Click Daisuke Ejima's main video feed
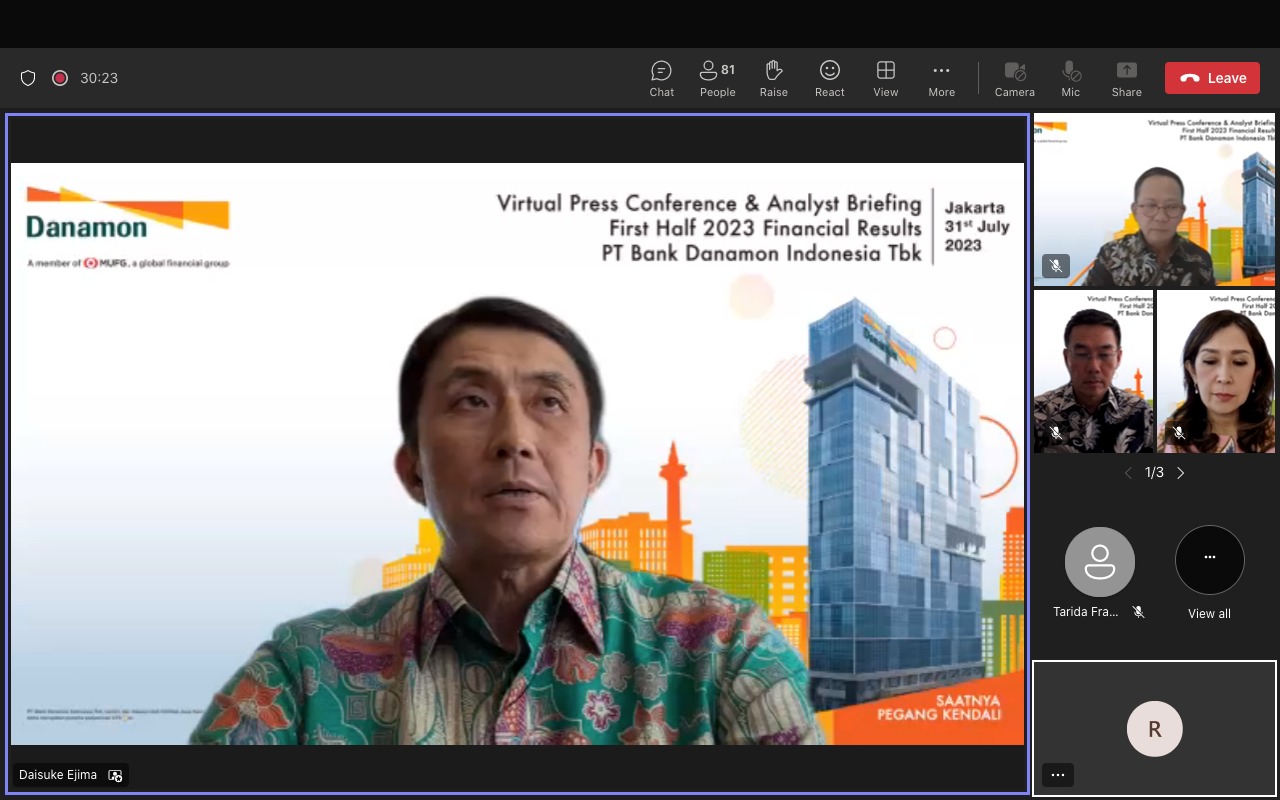 (x=517, y=454)
